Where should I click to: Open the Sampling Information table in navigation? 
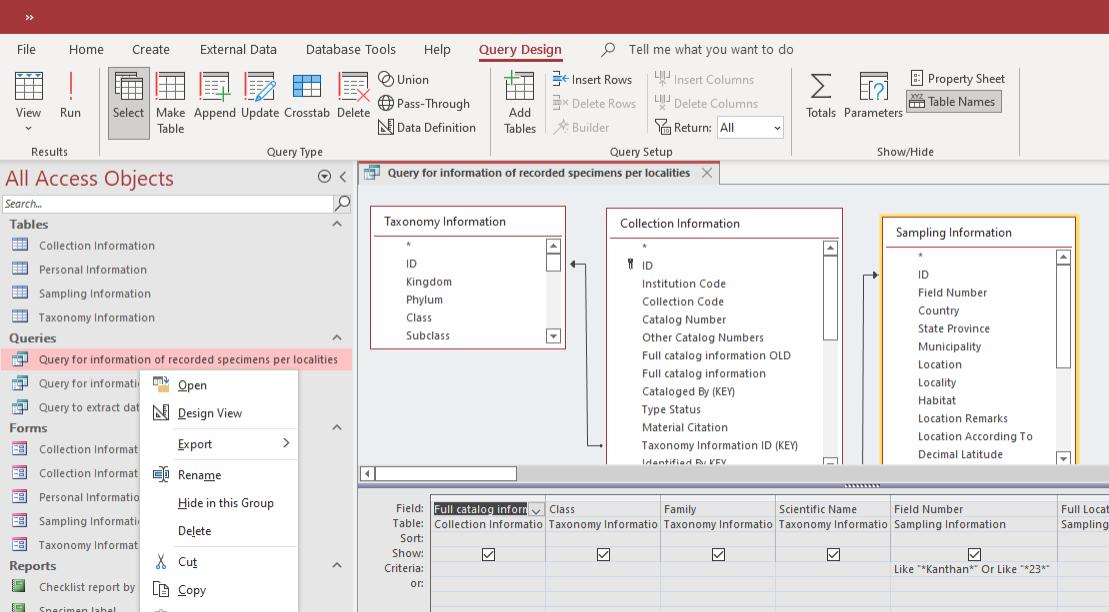pos(95,294)
